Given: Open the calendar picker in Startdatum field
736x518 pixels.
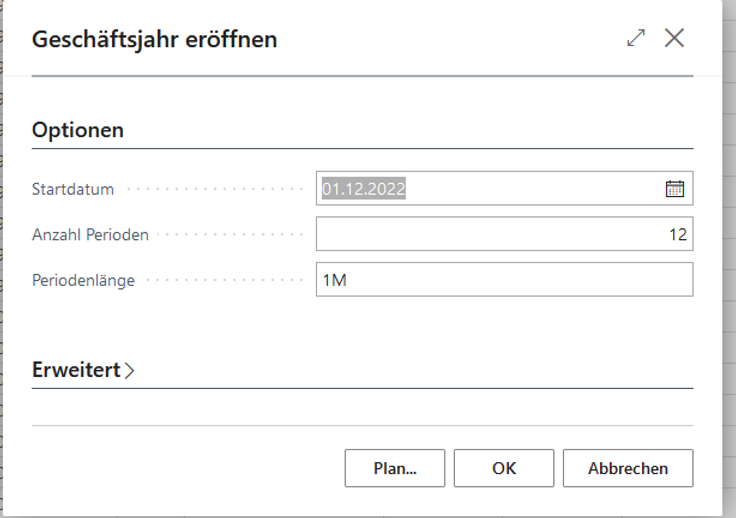Looking at the screenshot, I should point(675,188).
